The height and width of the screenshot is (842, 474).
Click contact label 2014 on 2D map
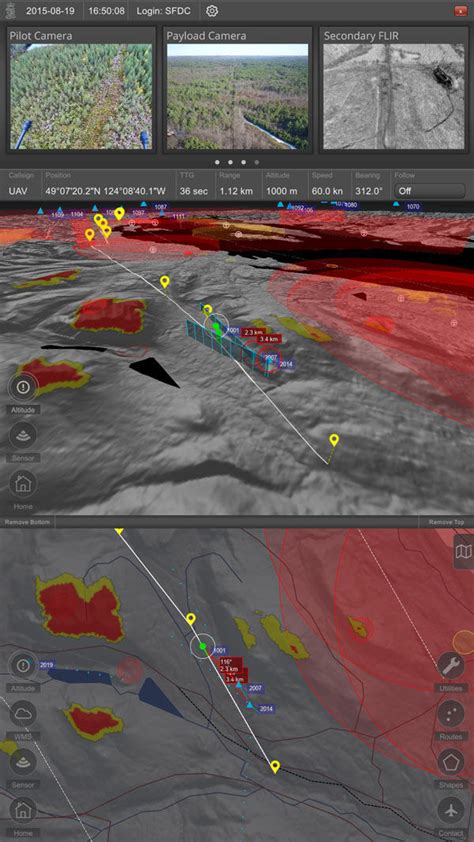pos(267,709)
